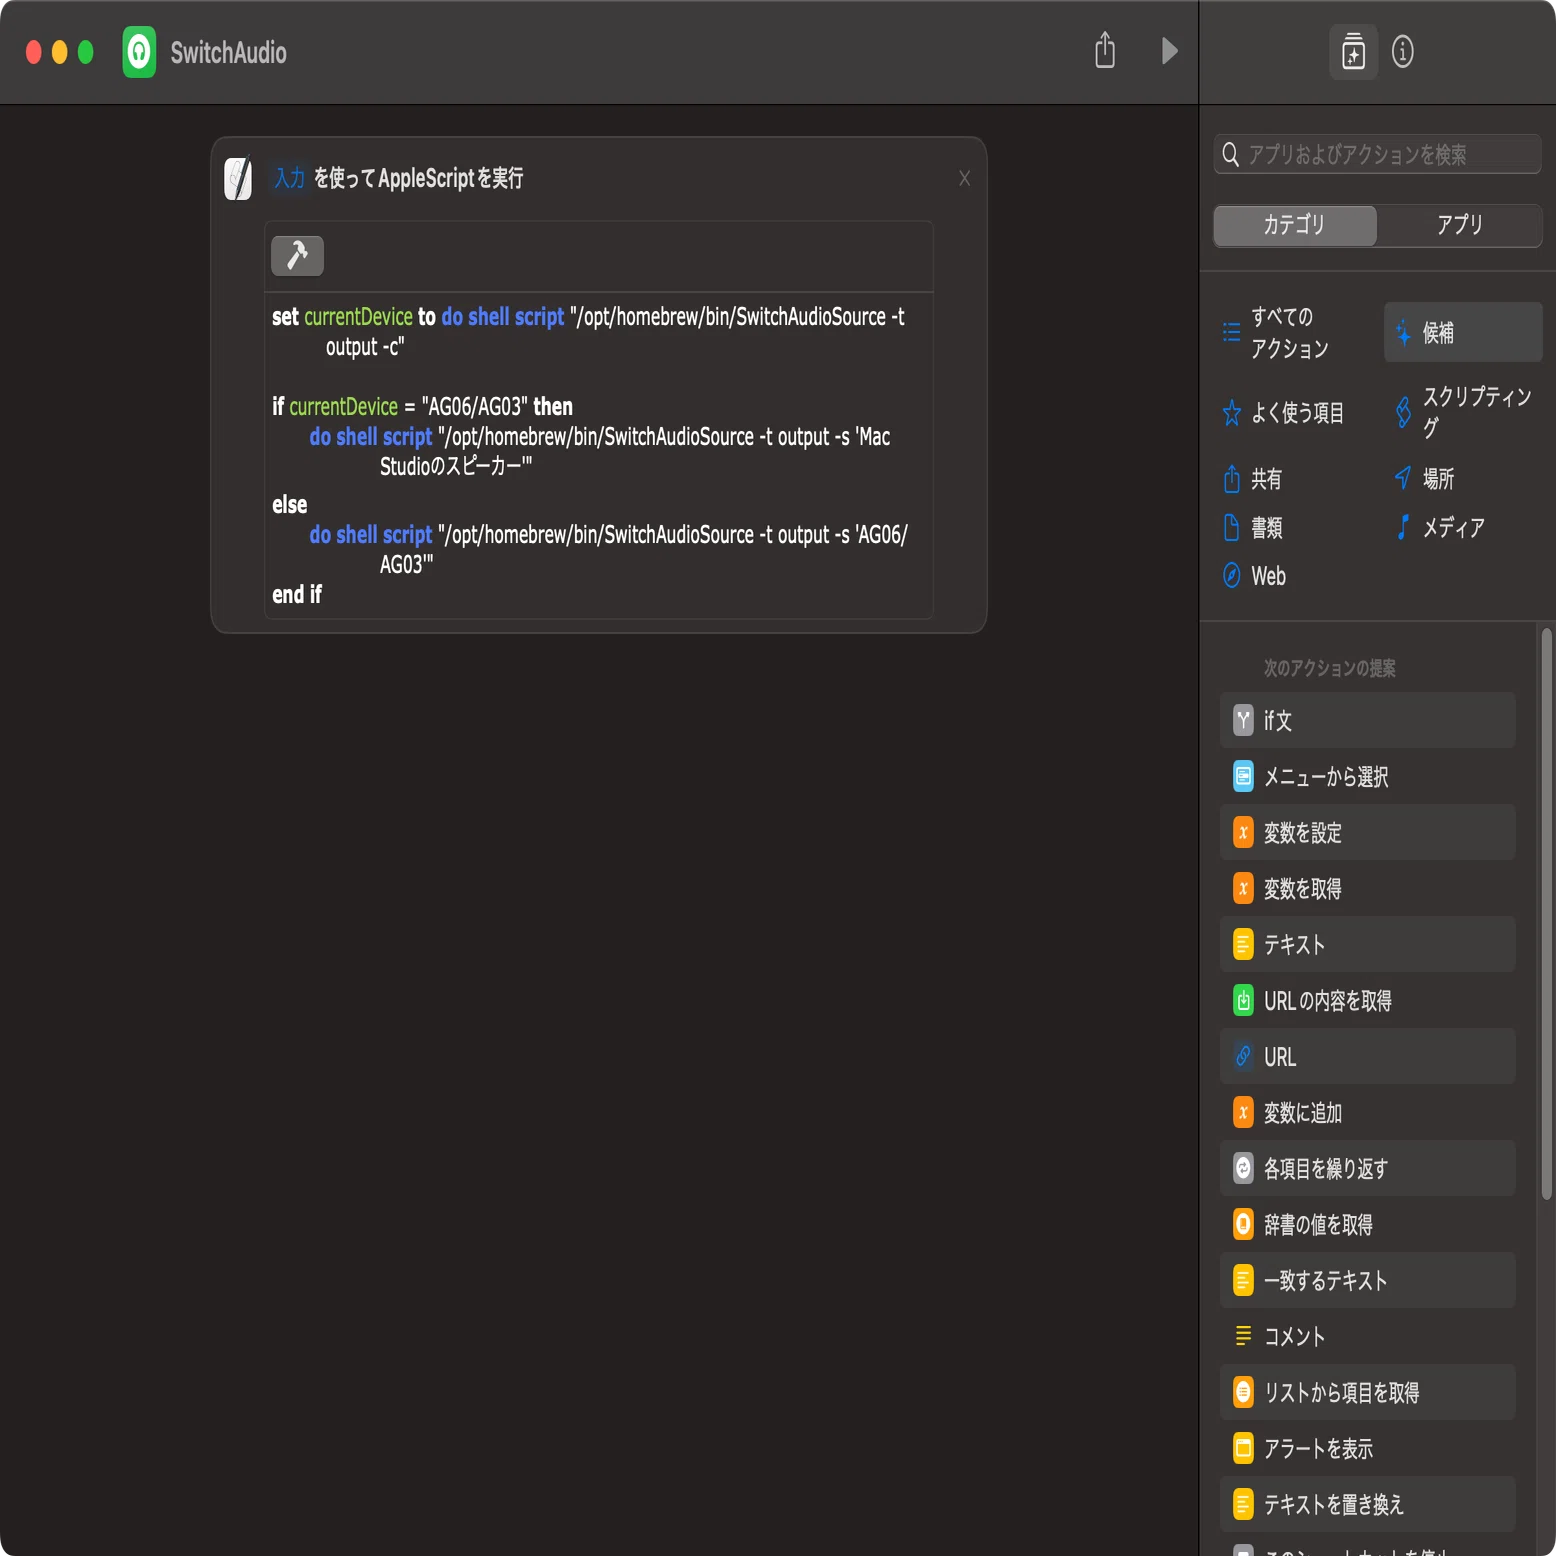The image size is (1556, 1556).
Task: Click inside the AppleScript code editor
Action: tap(599, 455)
